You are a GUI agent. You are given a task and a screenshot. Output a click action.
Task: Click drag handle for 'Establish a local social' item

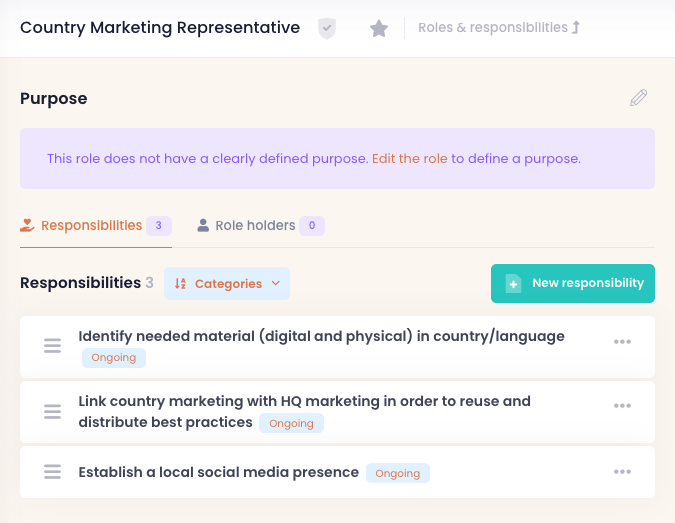tap(53, 472)
